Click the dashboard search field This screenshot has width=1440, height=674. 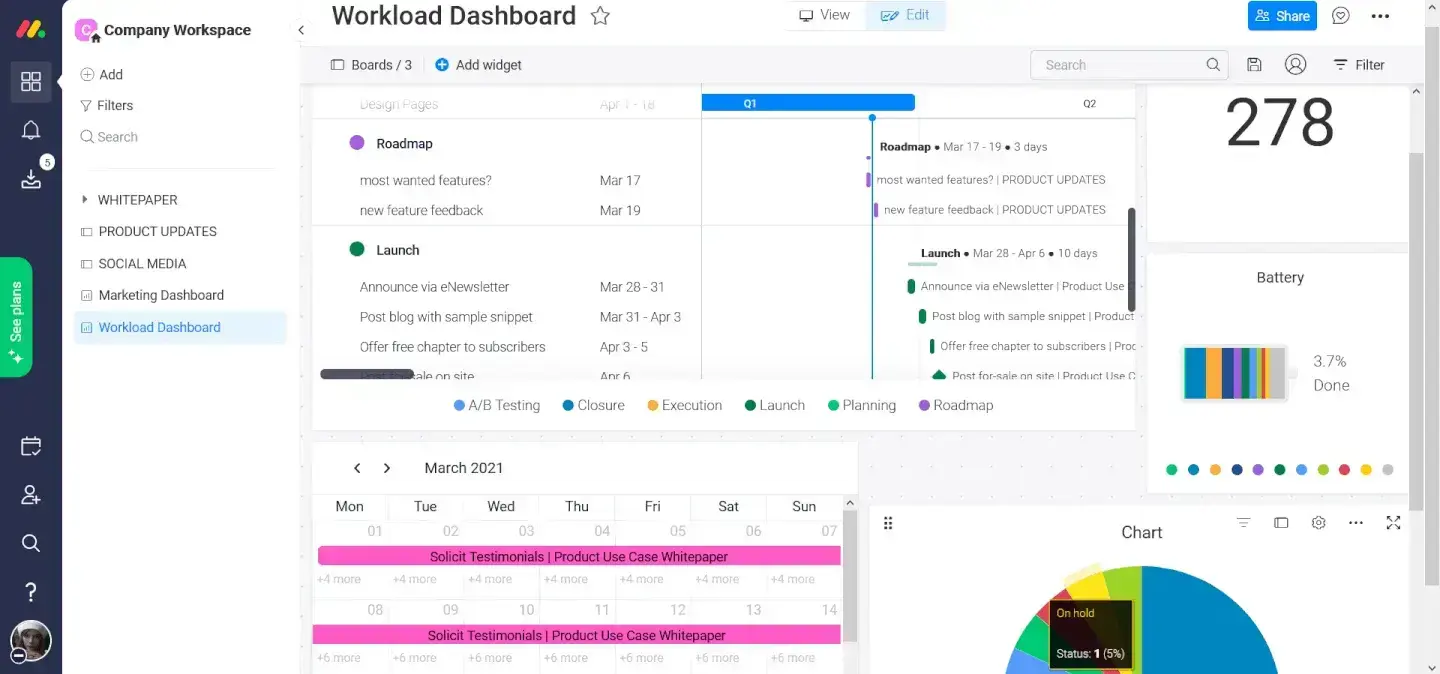click(1120, 65)
